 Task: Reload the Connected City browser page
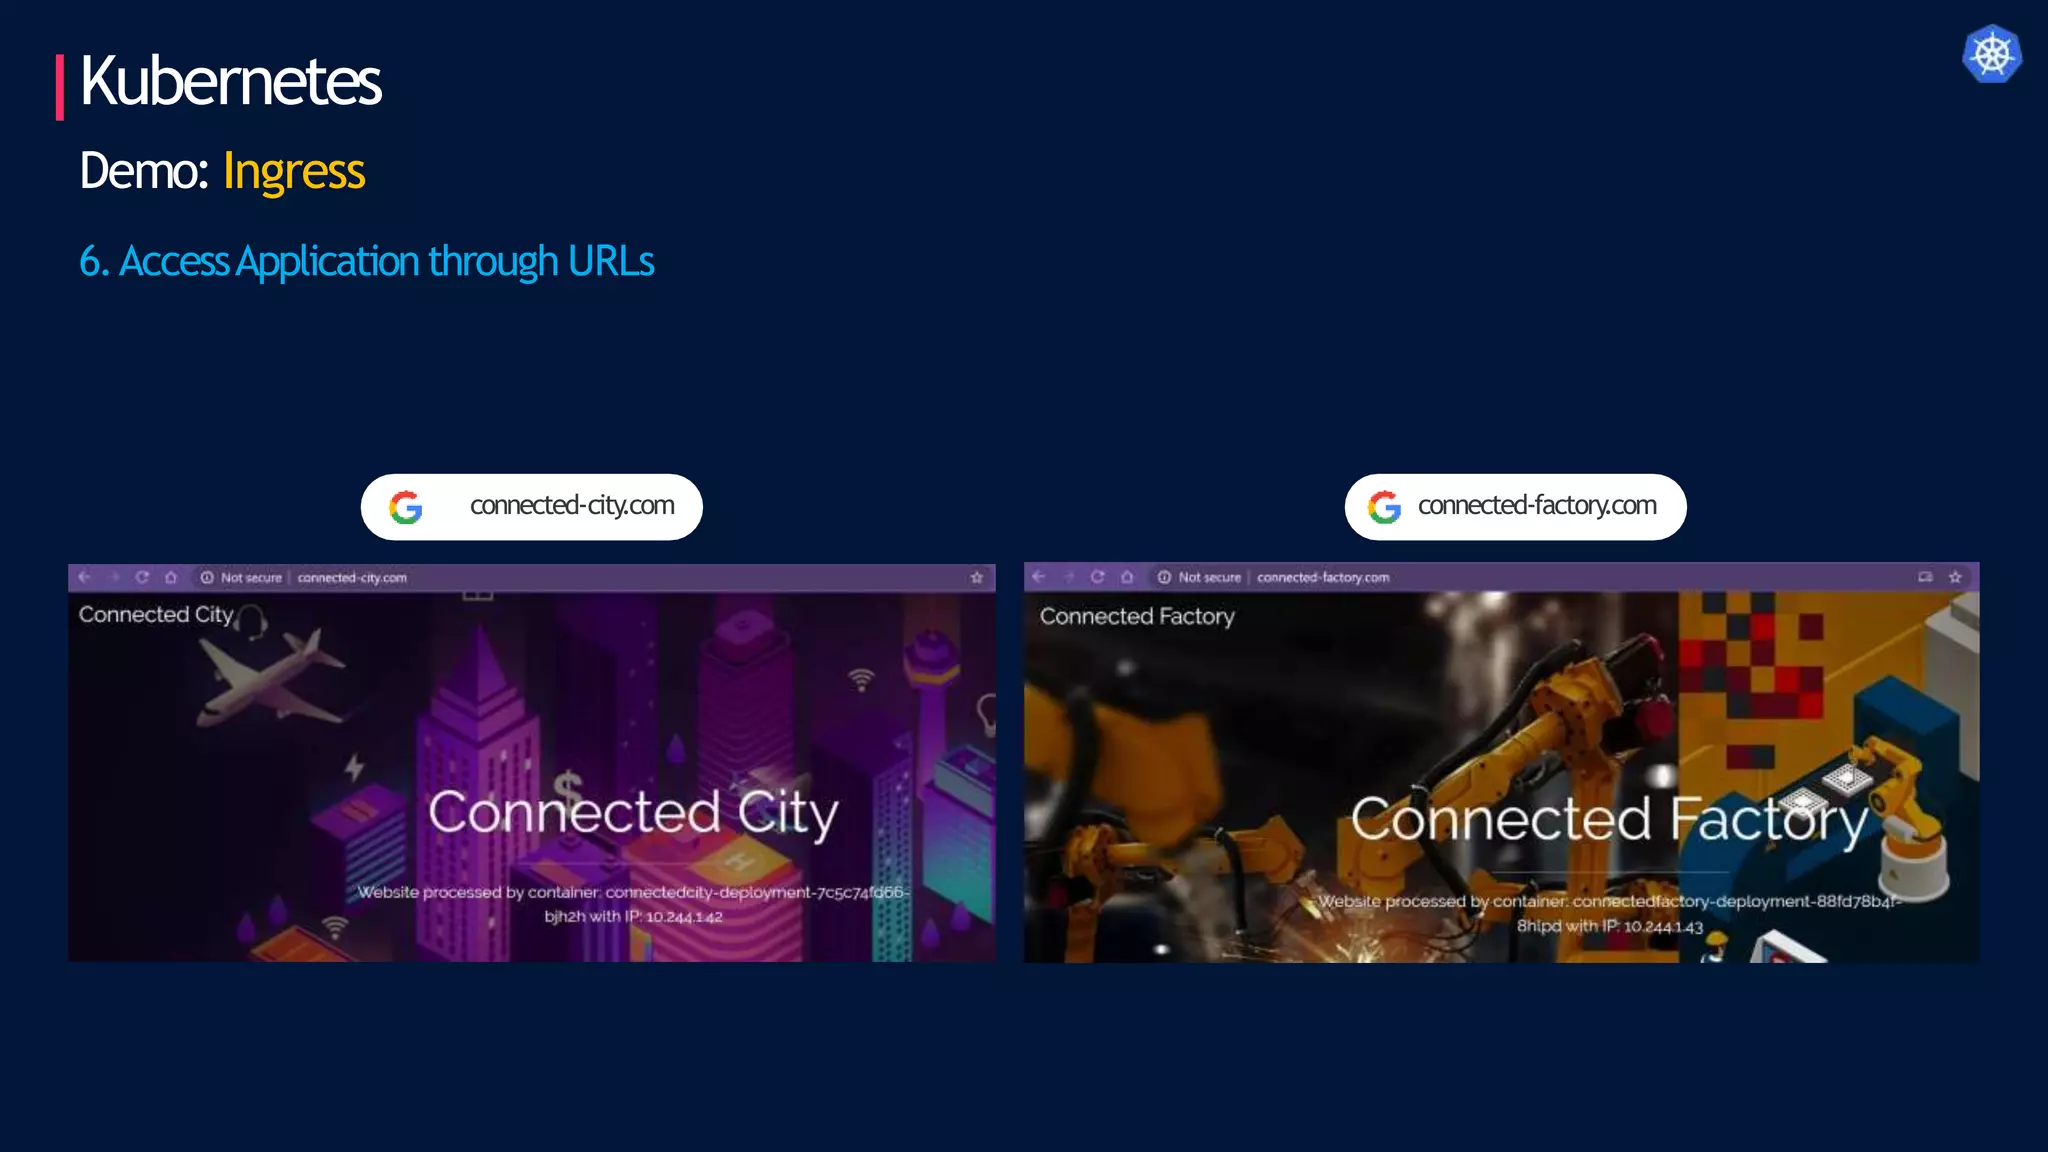tap(142, 577)
